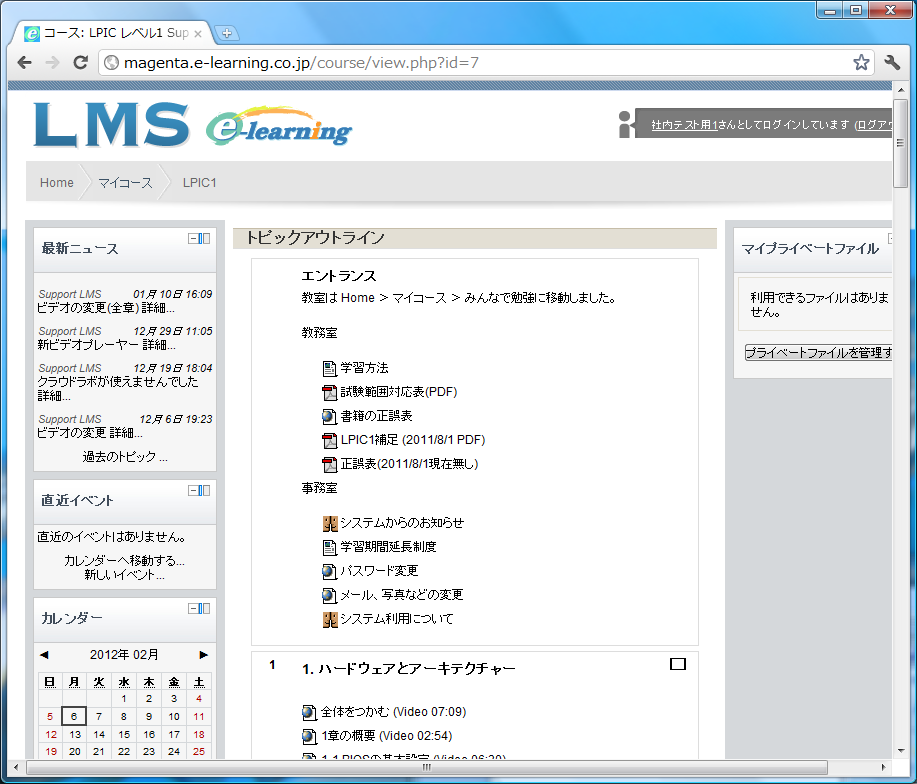The width and height of the screenshot is (917, 784).
Task: Click the 直近のイベントはありません。 message
Action: point(112,537)
